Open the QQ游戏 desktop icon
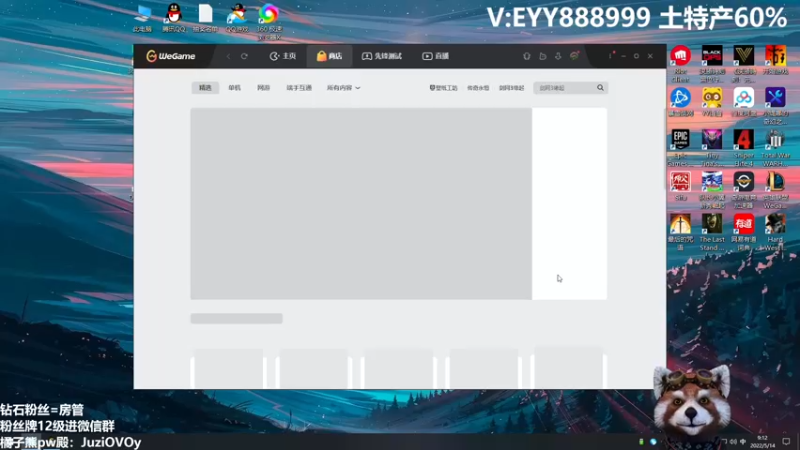The image size is (800, 450). coord(237,18)
